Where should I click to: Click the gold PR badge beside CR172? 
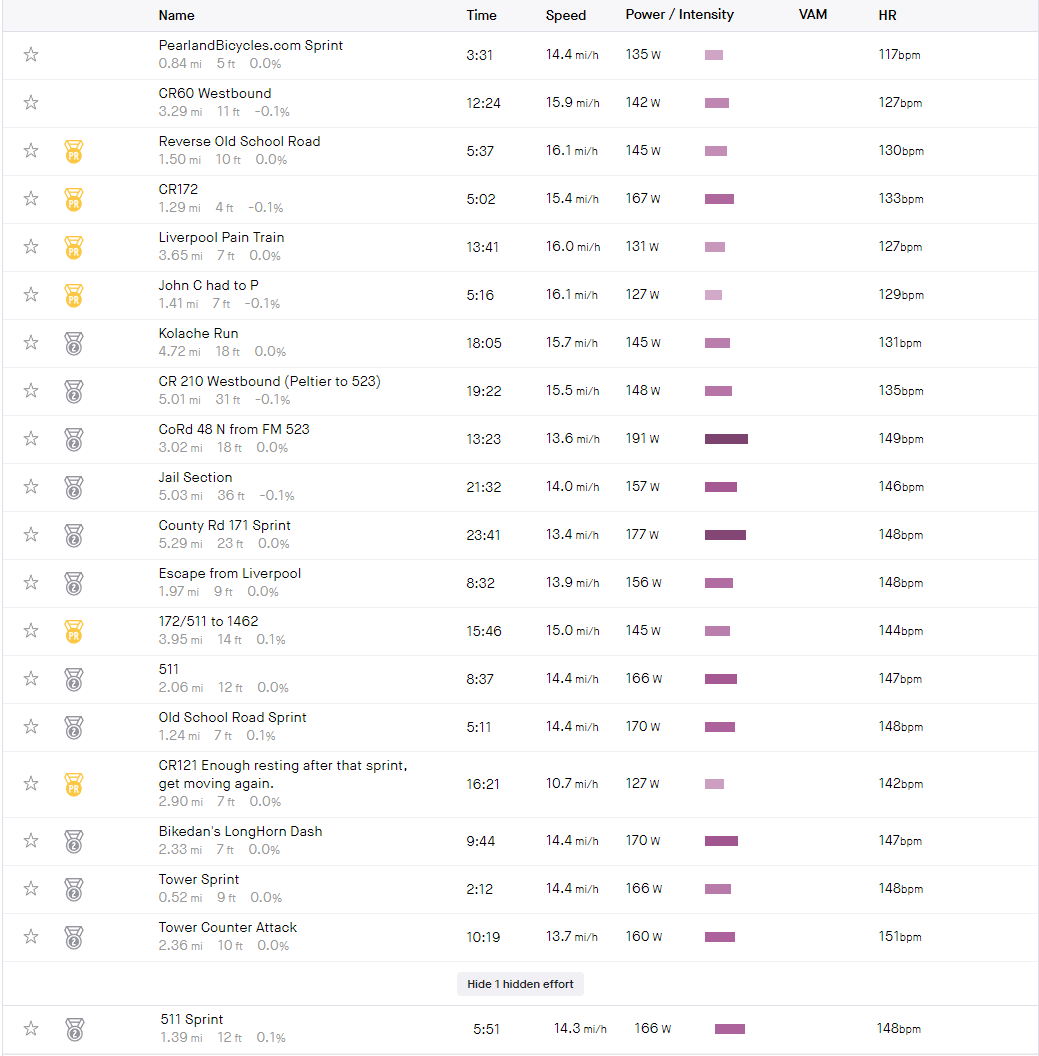(73, 199)
